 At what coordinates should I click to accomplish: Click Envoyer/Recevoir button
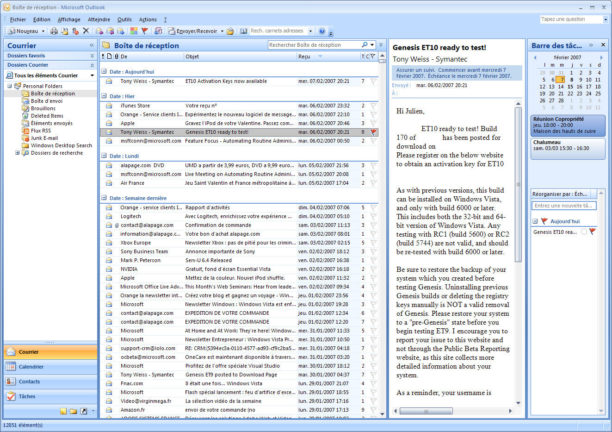coord(193,31)
